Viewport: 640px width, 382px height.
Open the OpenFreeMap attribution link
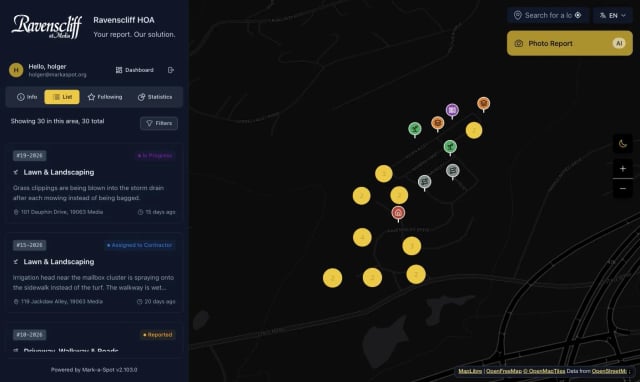[x=504, y=371]
